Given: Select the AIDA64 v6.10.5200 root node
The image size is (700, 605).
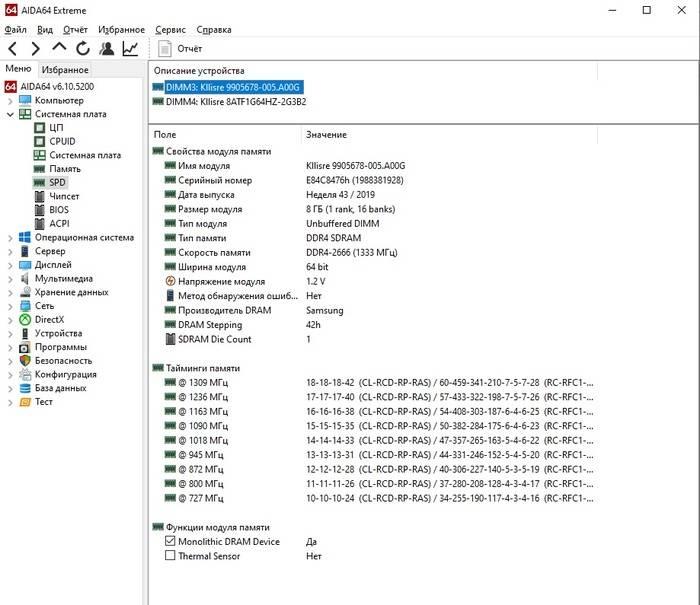Looking at the screenshot, I should pos(58,86).
